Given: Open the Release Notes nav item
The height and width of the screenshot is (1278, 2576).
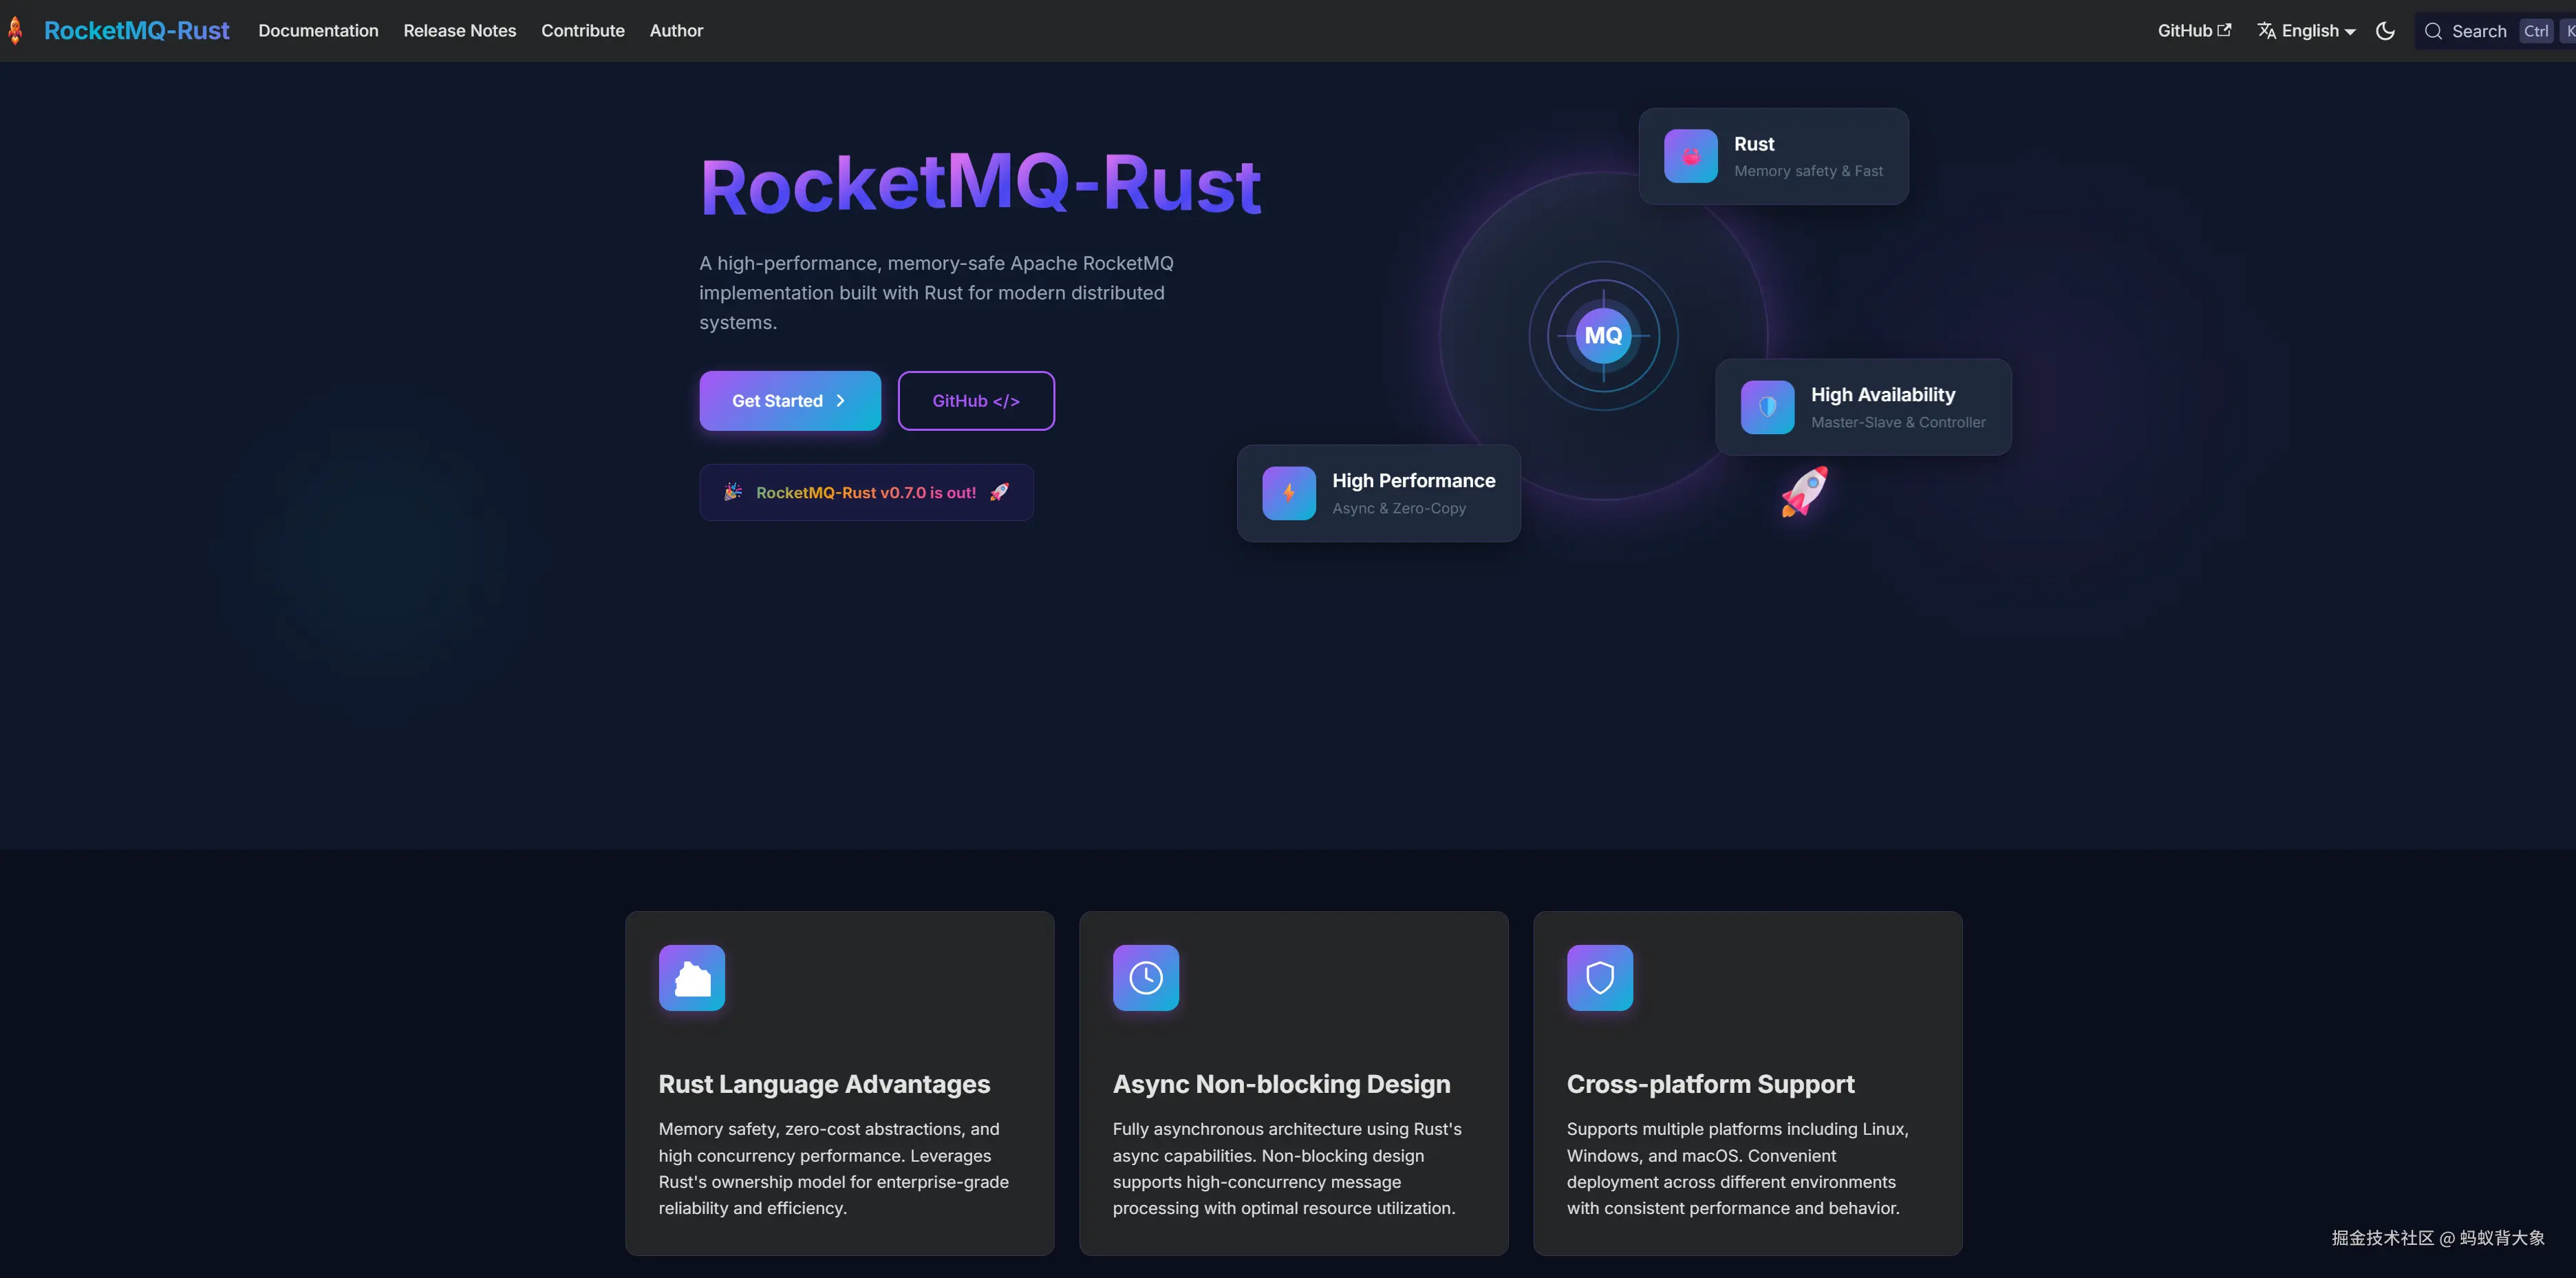Looking at the screenshot, I should [x=459, y=31].
